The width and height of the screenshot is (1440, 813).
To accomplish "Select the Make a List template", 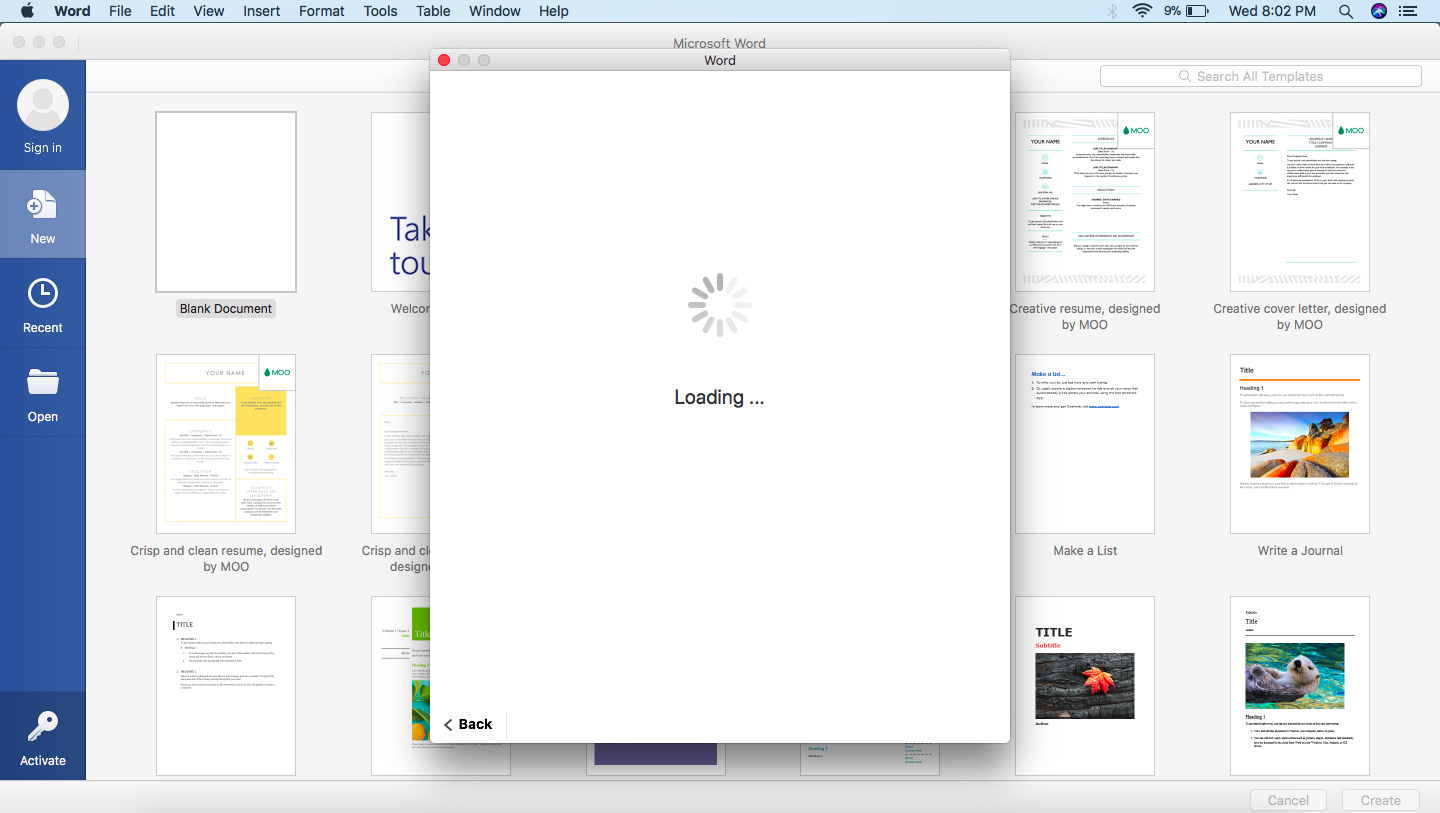I will pos(1085,444).
